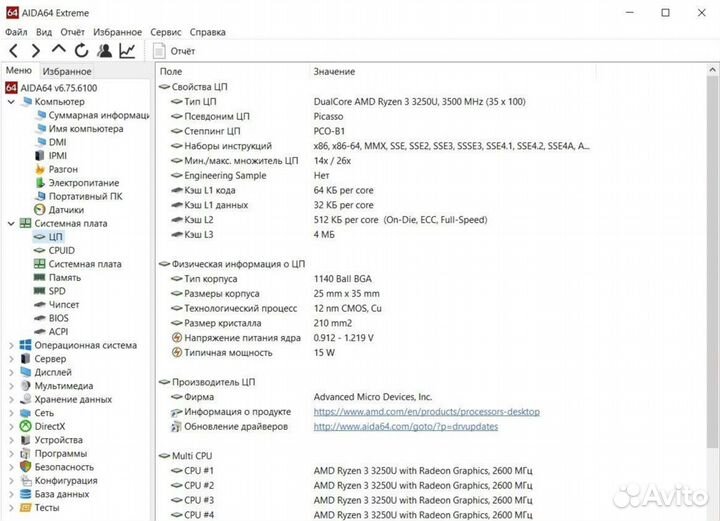Viewport: 720px width, 521px height.
Task: Click the База данных icon
Action: tap(26, 494)
